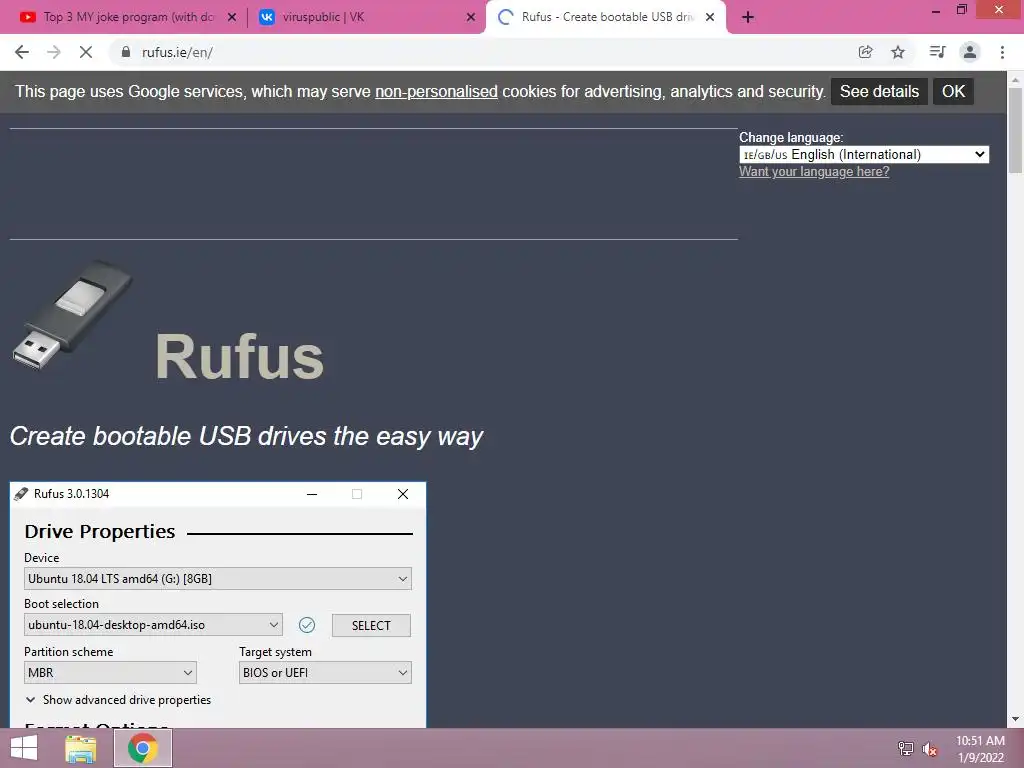Stop loading the Rufus page
The height and width of the screenshot is (768, 1024).
click(x=86, y=52)
